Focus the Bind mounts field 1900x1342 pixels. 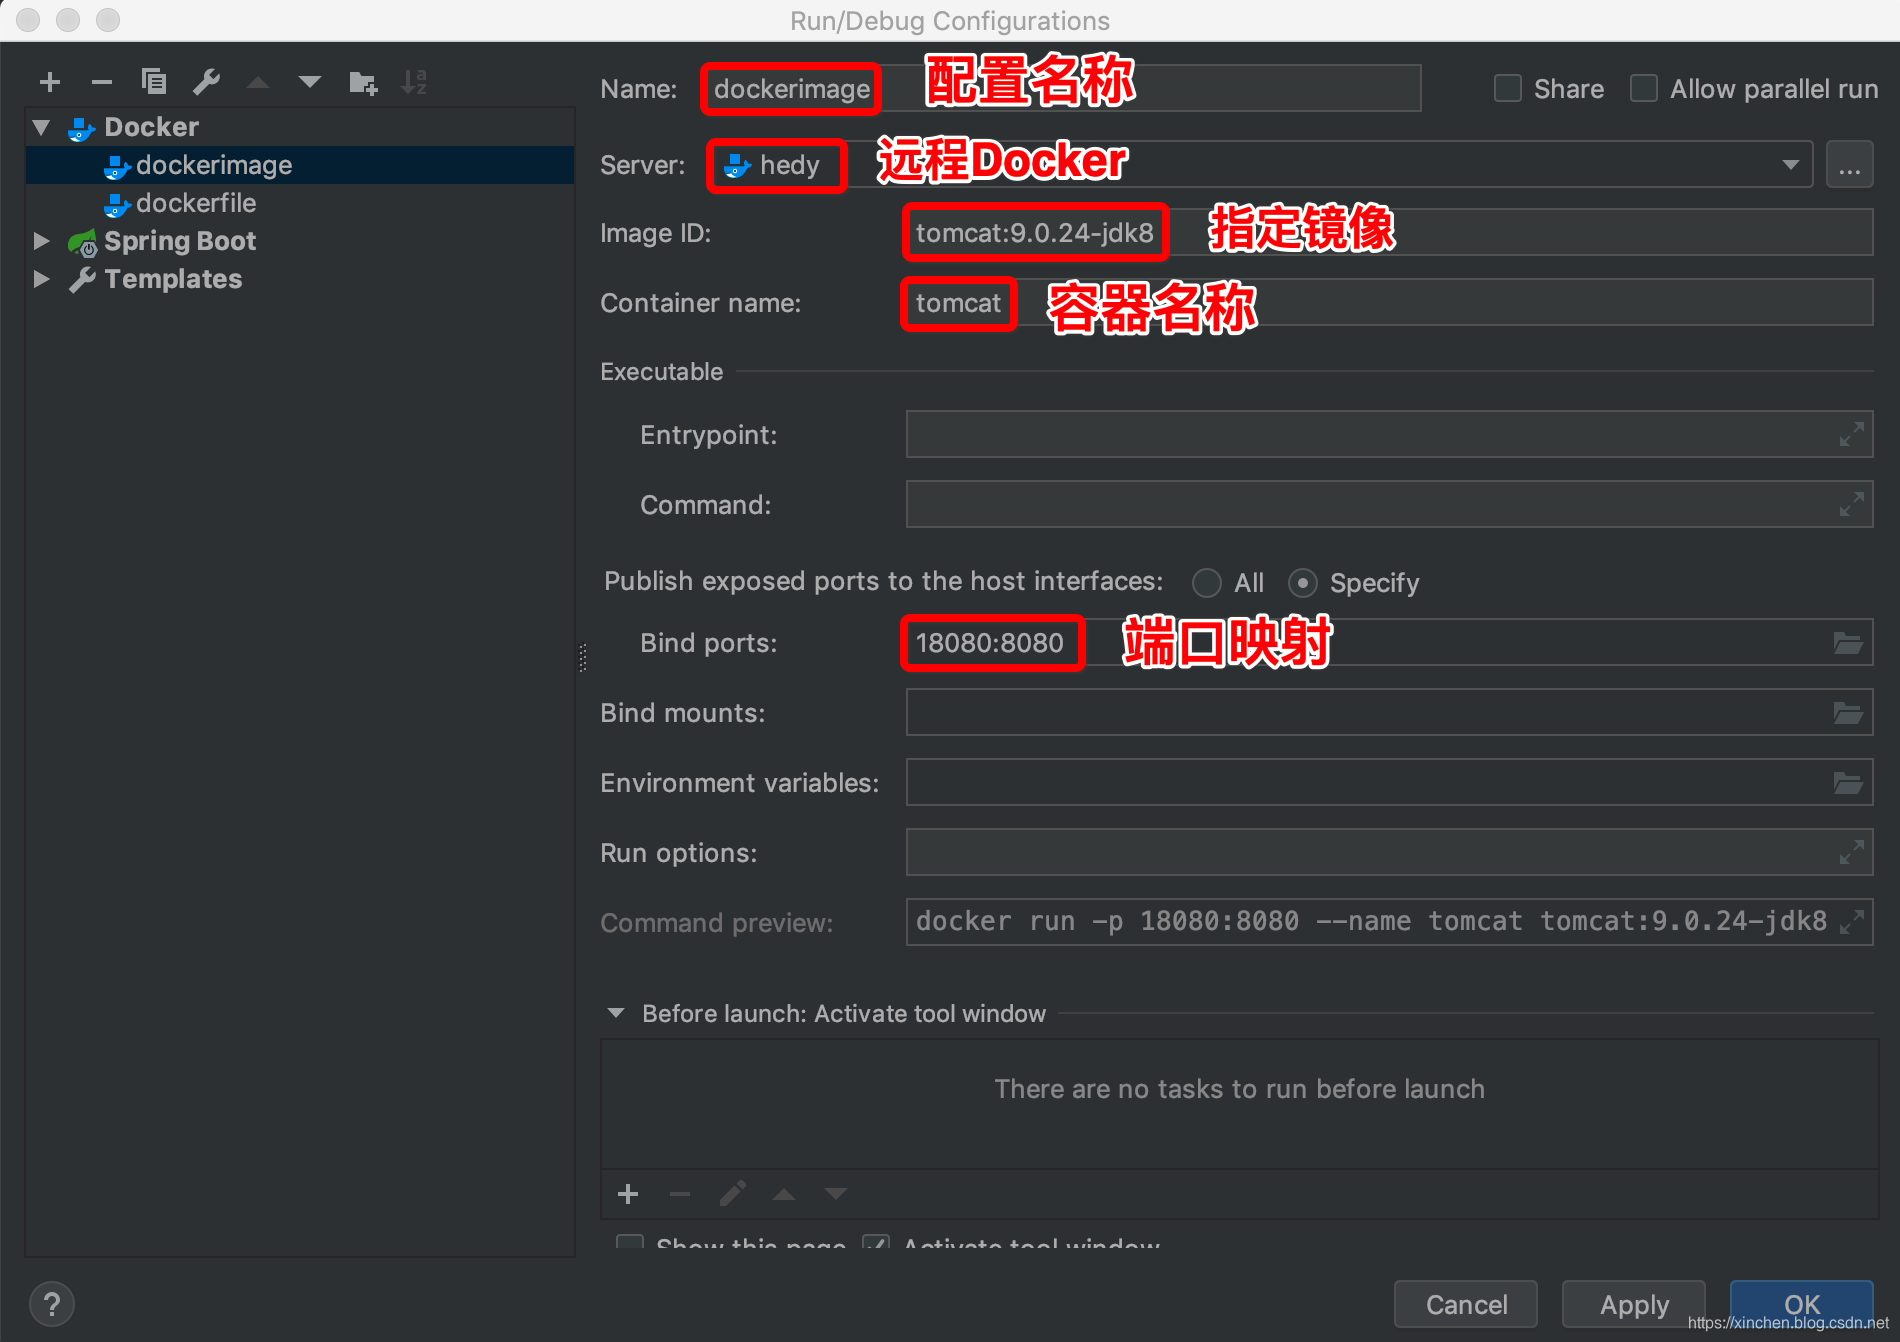(x=1389, y=713)
